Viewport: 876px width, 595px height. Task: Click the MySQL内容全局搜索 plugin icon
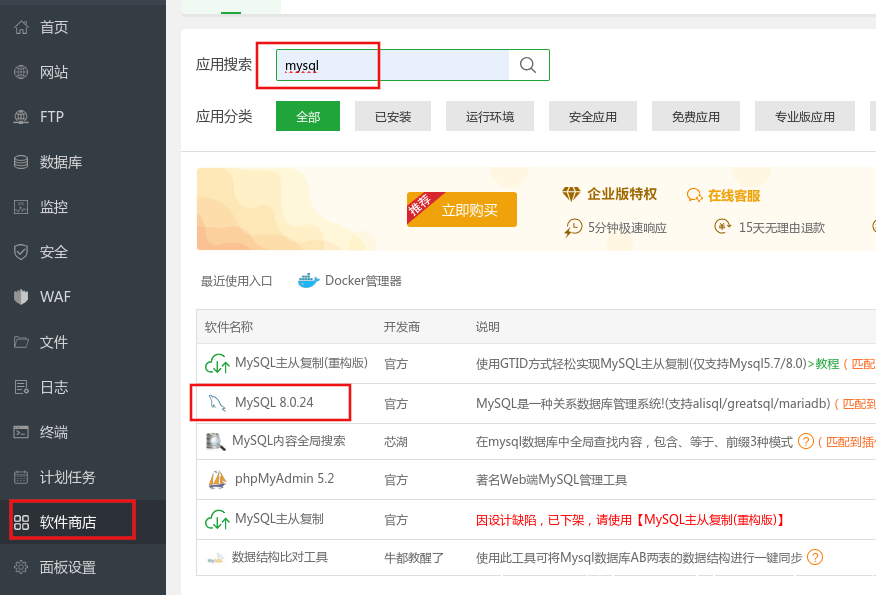point(216,441)
